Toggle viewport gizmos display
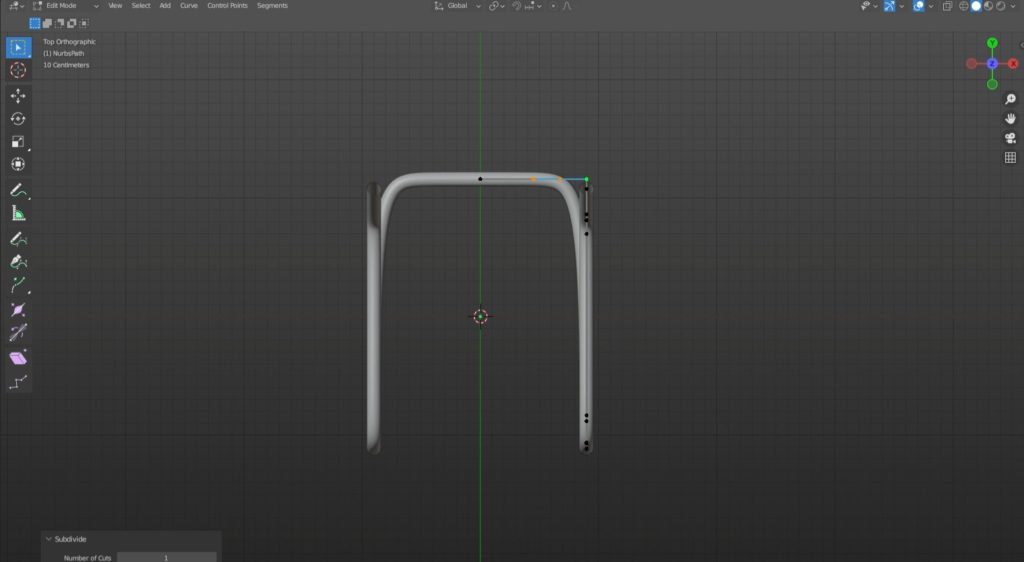Image resolution: width=1024 pixels, height=562 pixels. pyautogui.click(x=888, y=6)
